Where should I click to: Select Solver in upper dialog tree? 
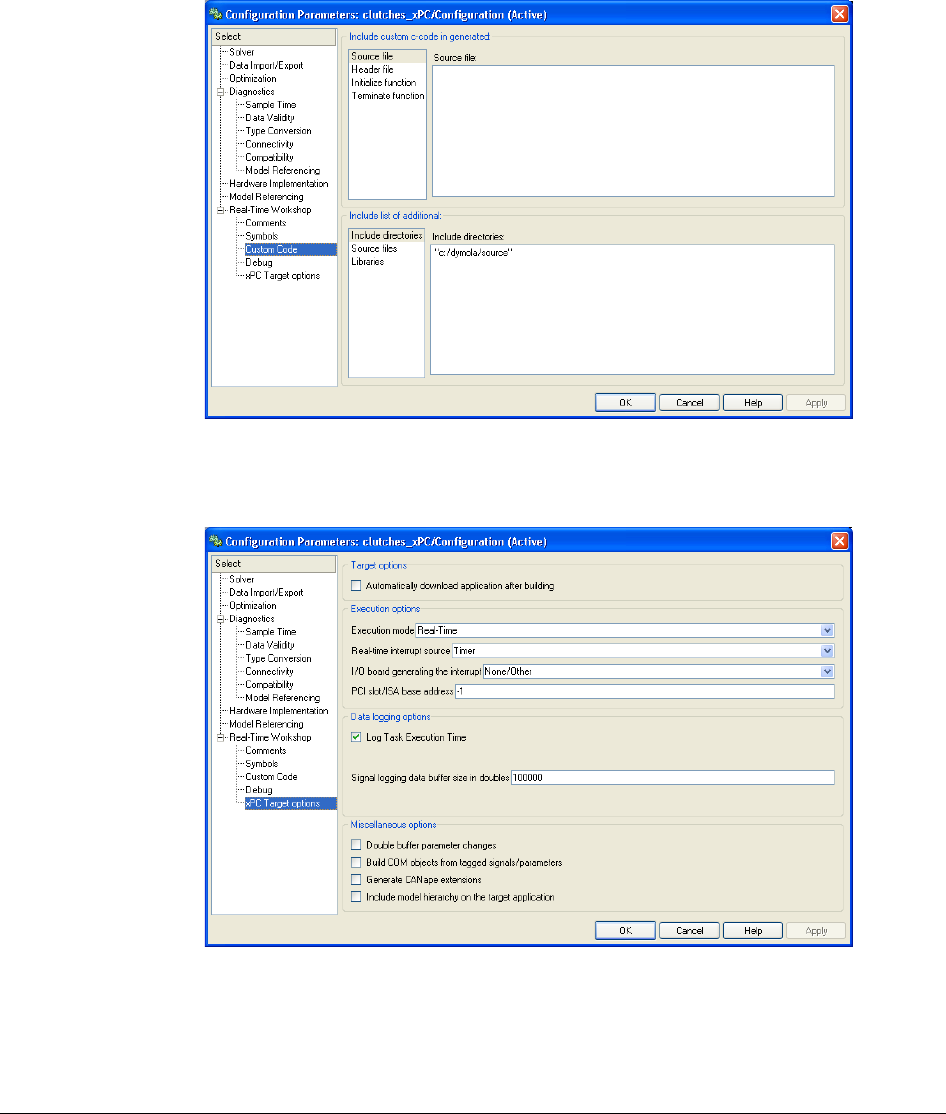(x=241, y=53)
